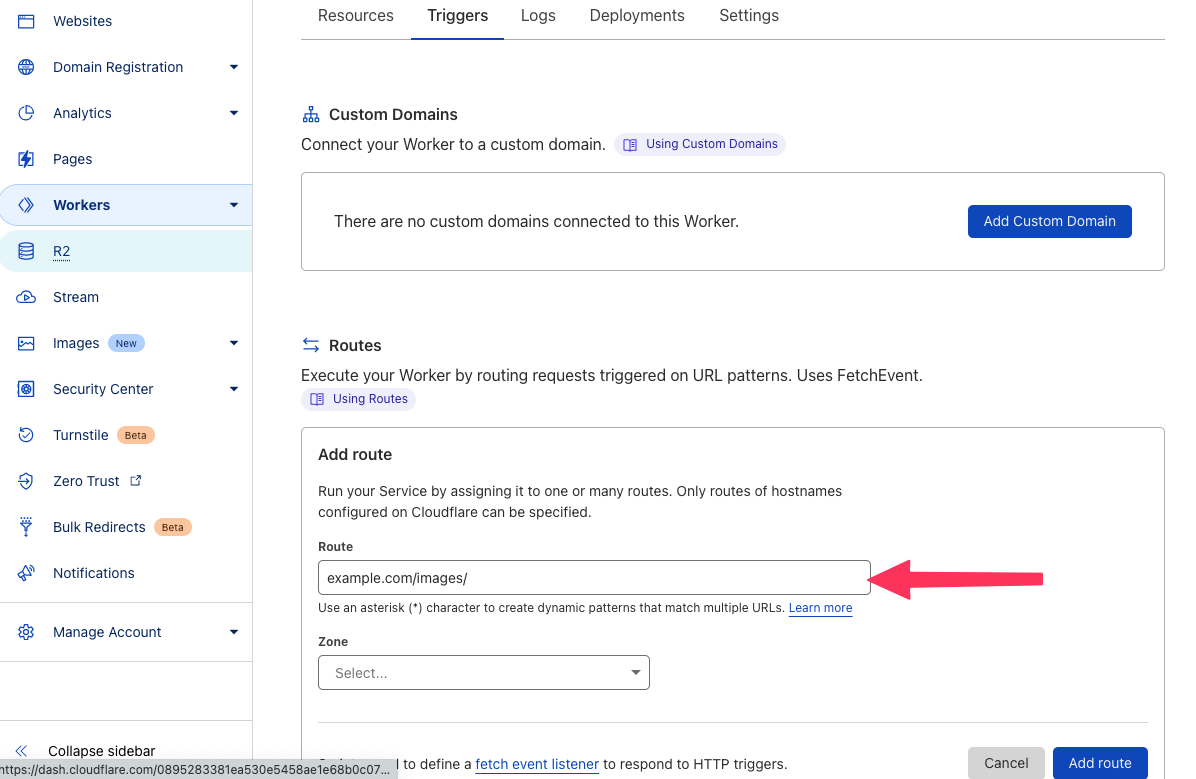Expand the Analytics submenu arrow
This screenshot has width=1196, height=779.
(234, 113)
